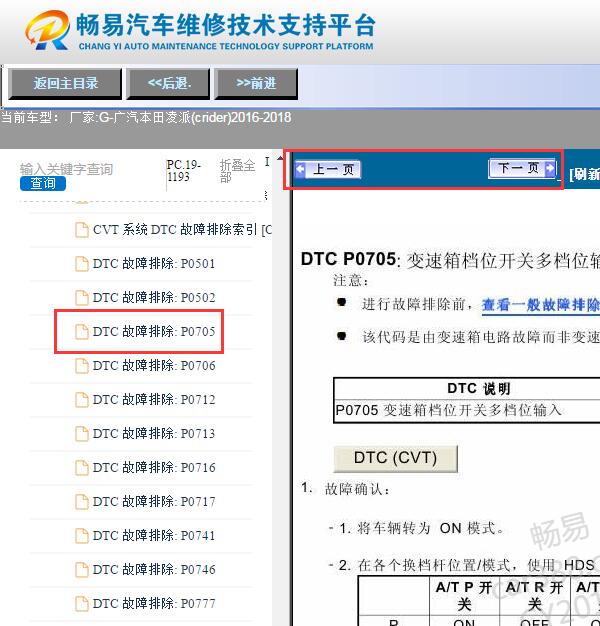Open 查看一般故障排除 hyperlink
Image resolution: width=600 pixels, height=626 pixels.
pos(541,305)
